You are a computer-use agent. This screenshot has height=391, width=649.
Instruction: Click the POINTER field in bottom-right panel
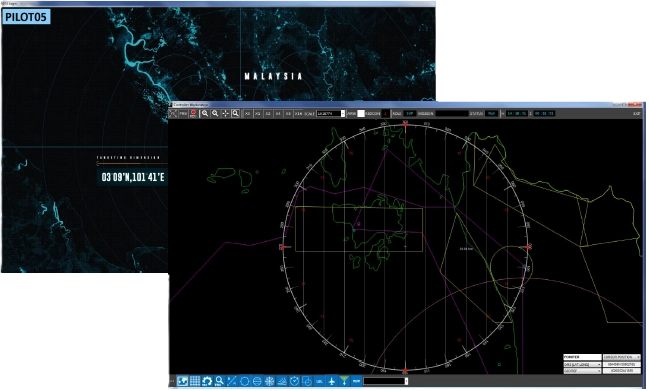[x=582, y=357]
